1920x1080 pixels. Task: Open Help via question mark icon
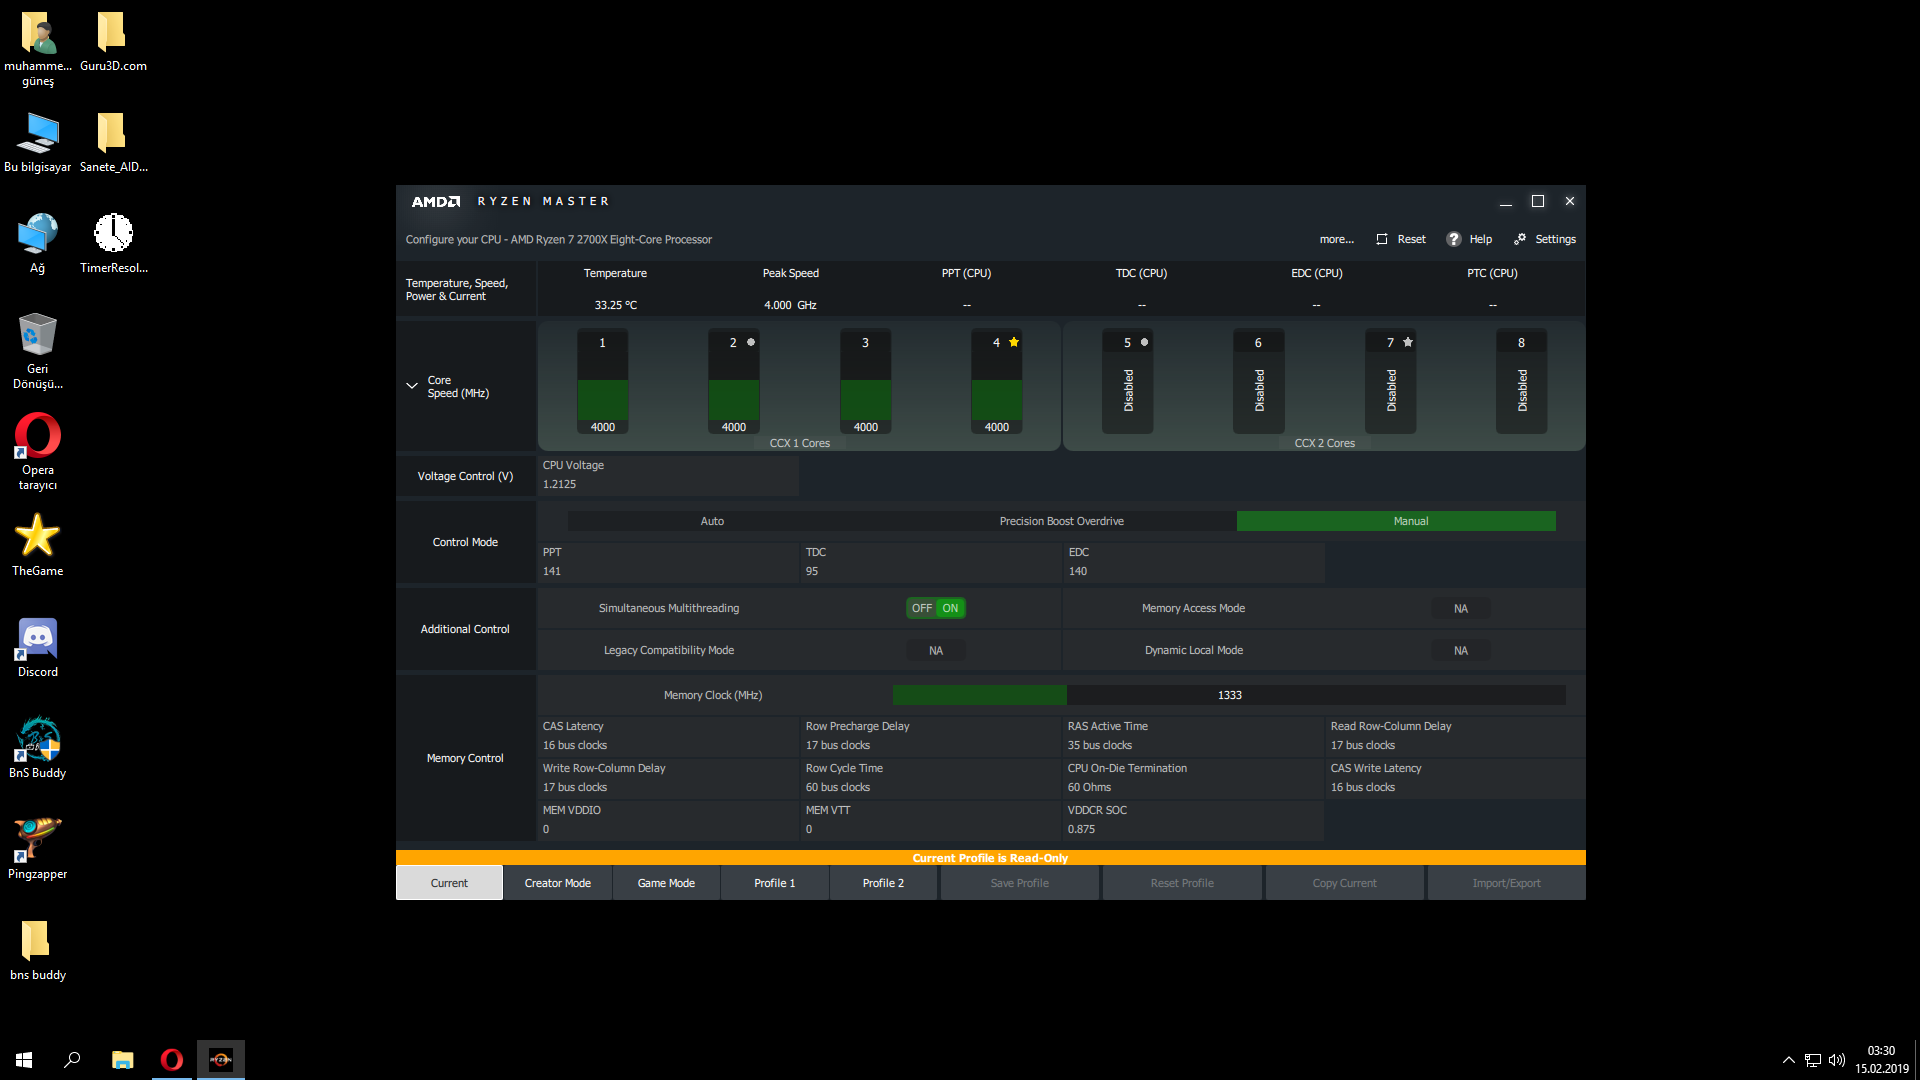pyautogui.click(x=1454, y=239)
